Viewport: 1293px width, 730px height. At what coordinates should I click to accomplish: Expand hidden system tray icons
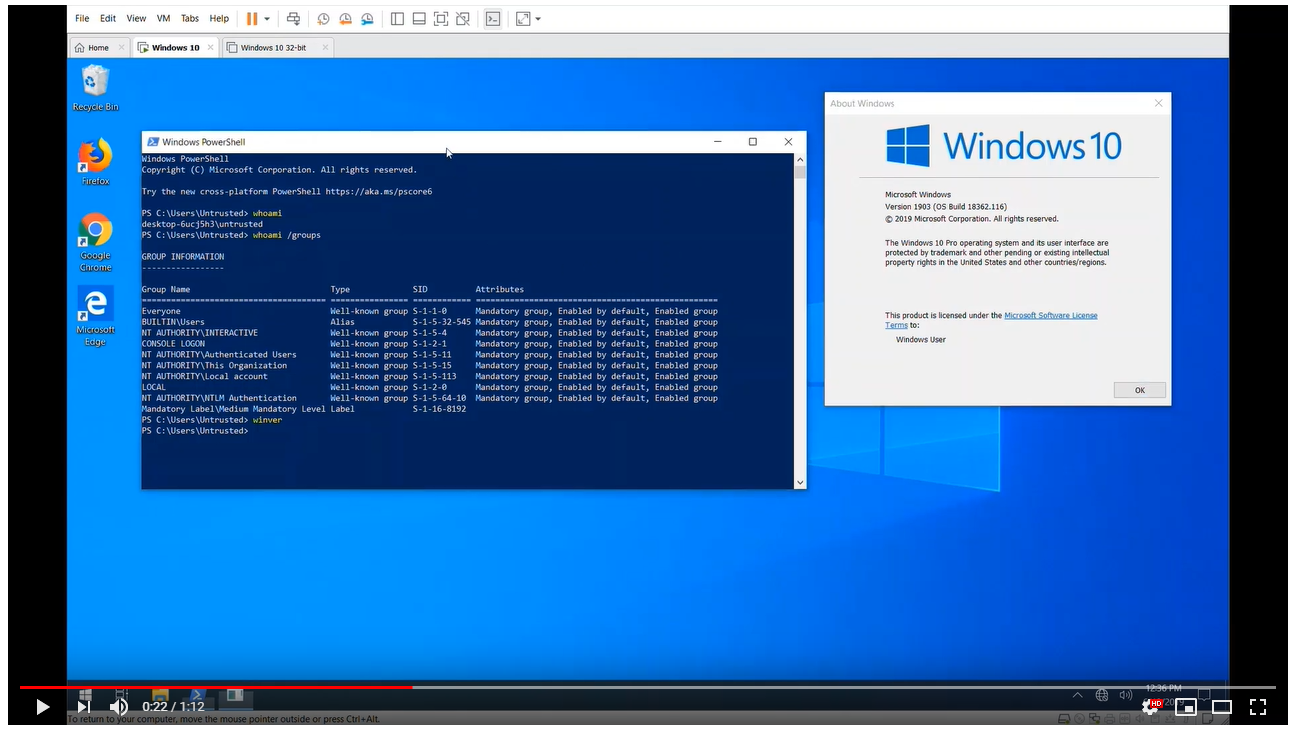point(1077,694)
